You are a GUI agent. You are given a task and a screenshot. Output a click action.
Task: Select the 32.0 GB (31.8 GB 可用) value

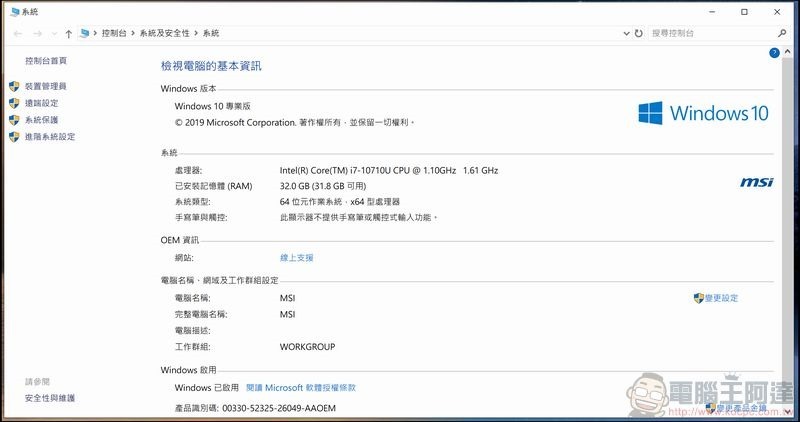(323, 186)
